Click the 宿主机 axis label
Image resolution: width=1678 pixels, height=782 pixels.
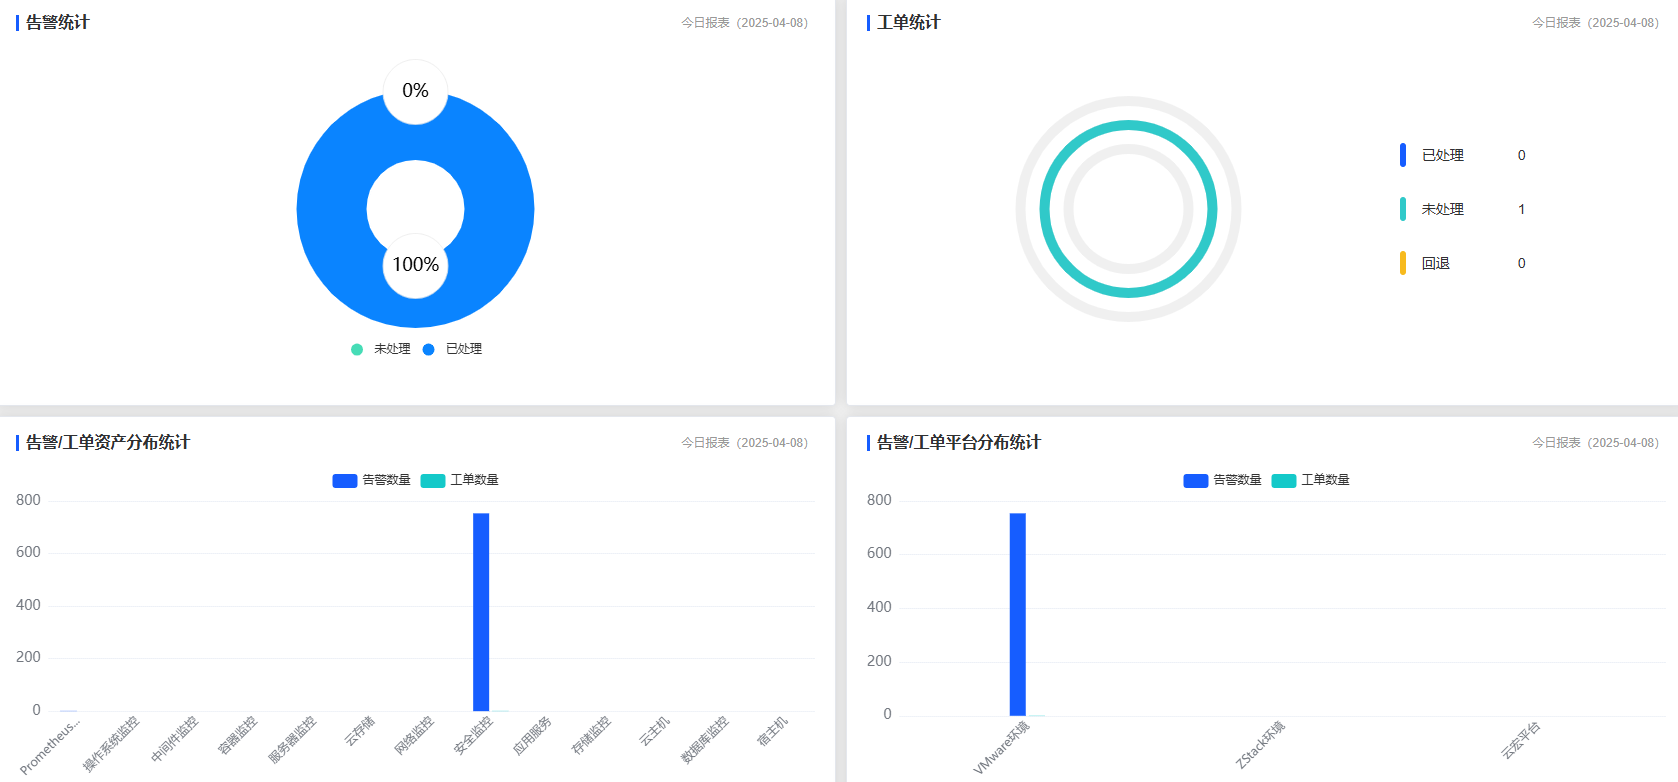(x=773, y=731)
